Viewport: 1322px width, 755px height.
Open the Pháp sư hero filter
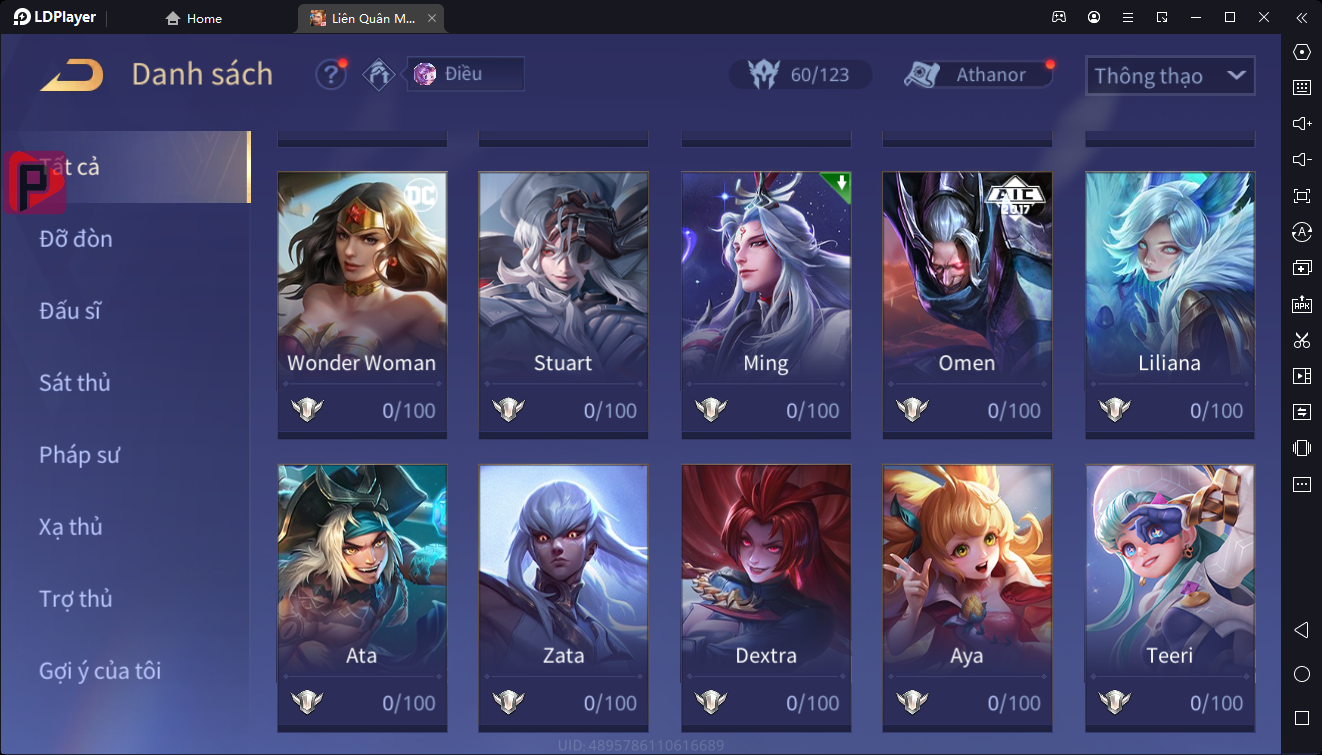[x=80, y=455]
